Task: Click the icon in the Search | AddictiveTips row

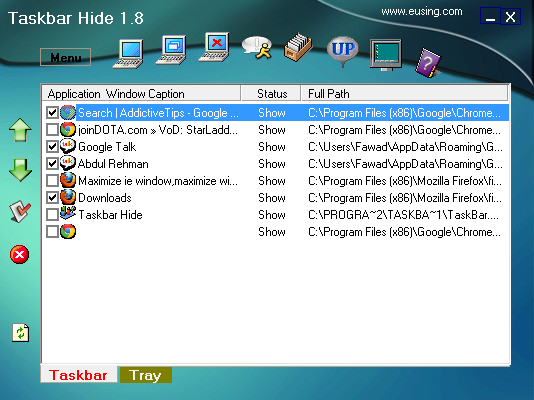Action: pos(68,113)
